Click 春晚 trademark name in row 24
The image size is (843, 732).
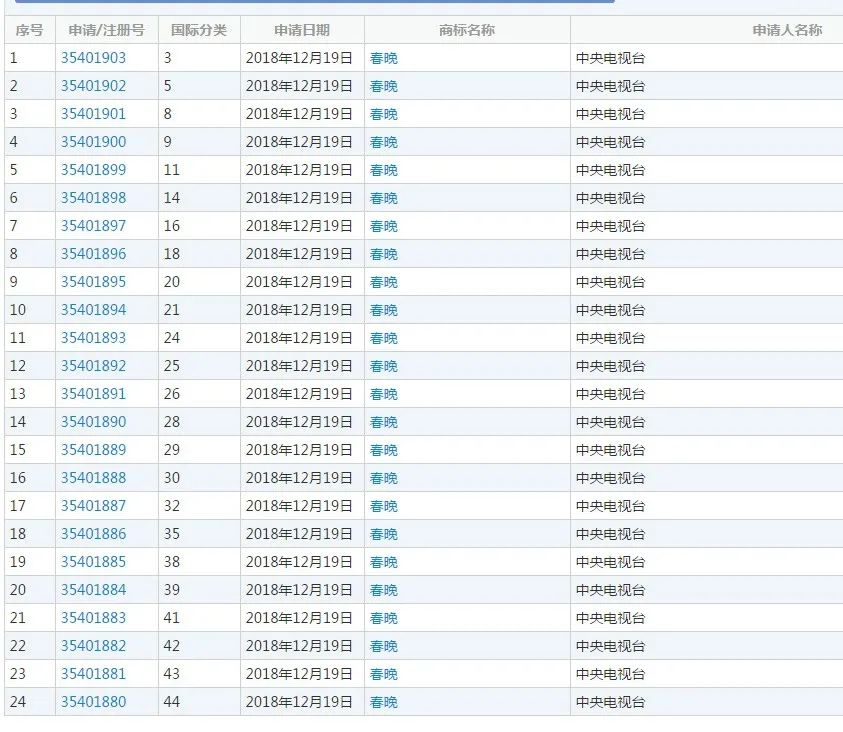[x=384, y=701]
